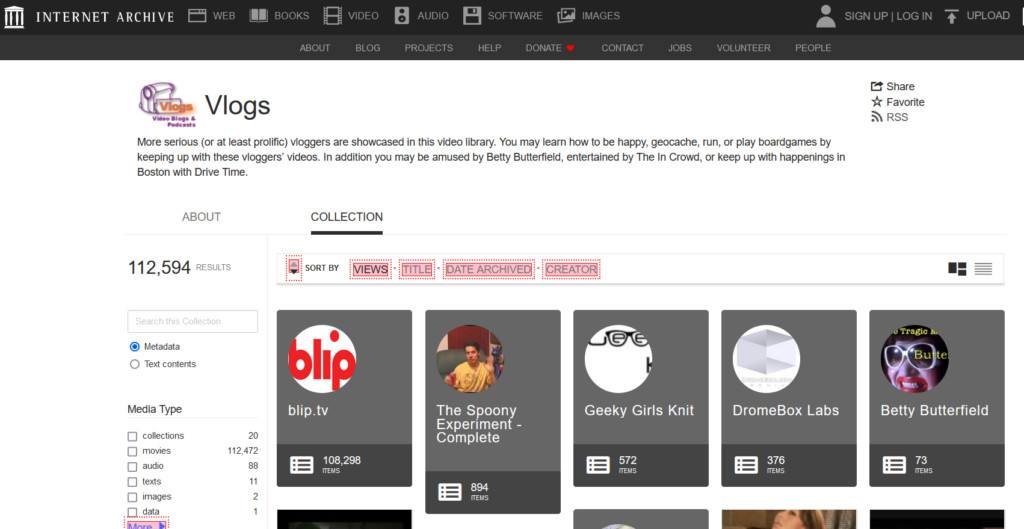Click list icon on DromeBox Labs card

746,465
